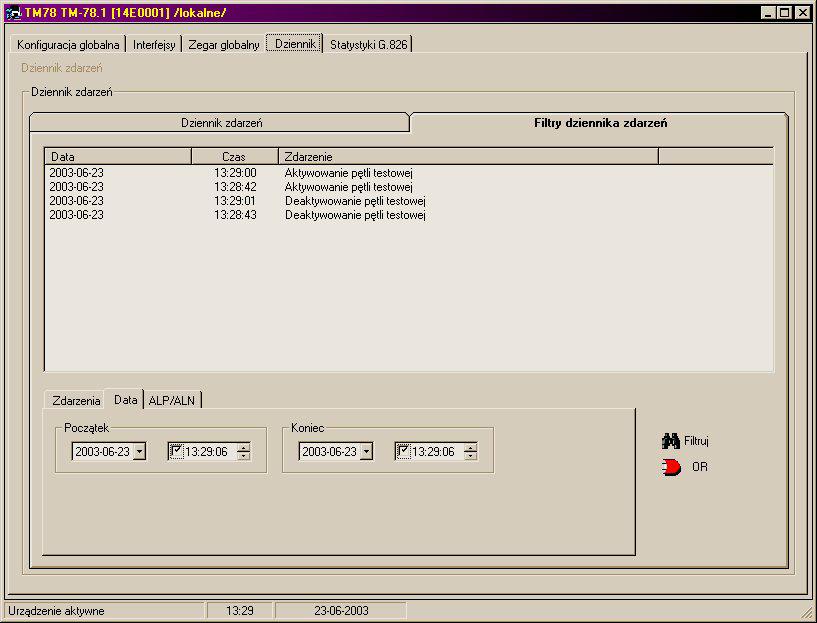Screen dimensions: 817x623
Task: Click the OR label text
Action: coord(700,467)
